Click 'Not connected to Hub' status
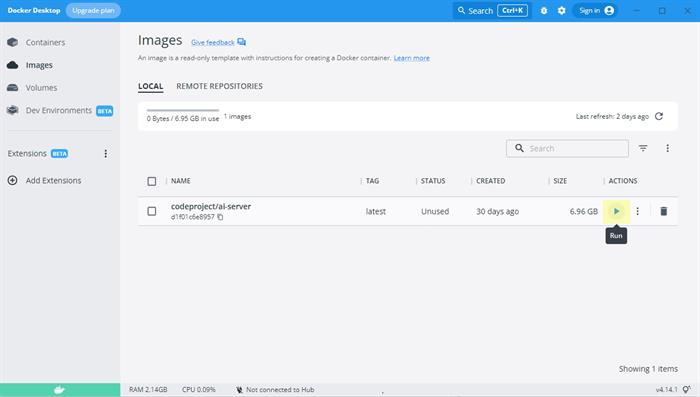Screen dimensions: 700x397 tap(275, 390)
